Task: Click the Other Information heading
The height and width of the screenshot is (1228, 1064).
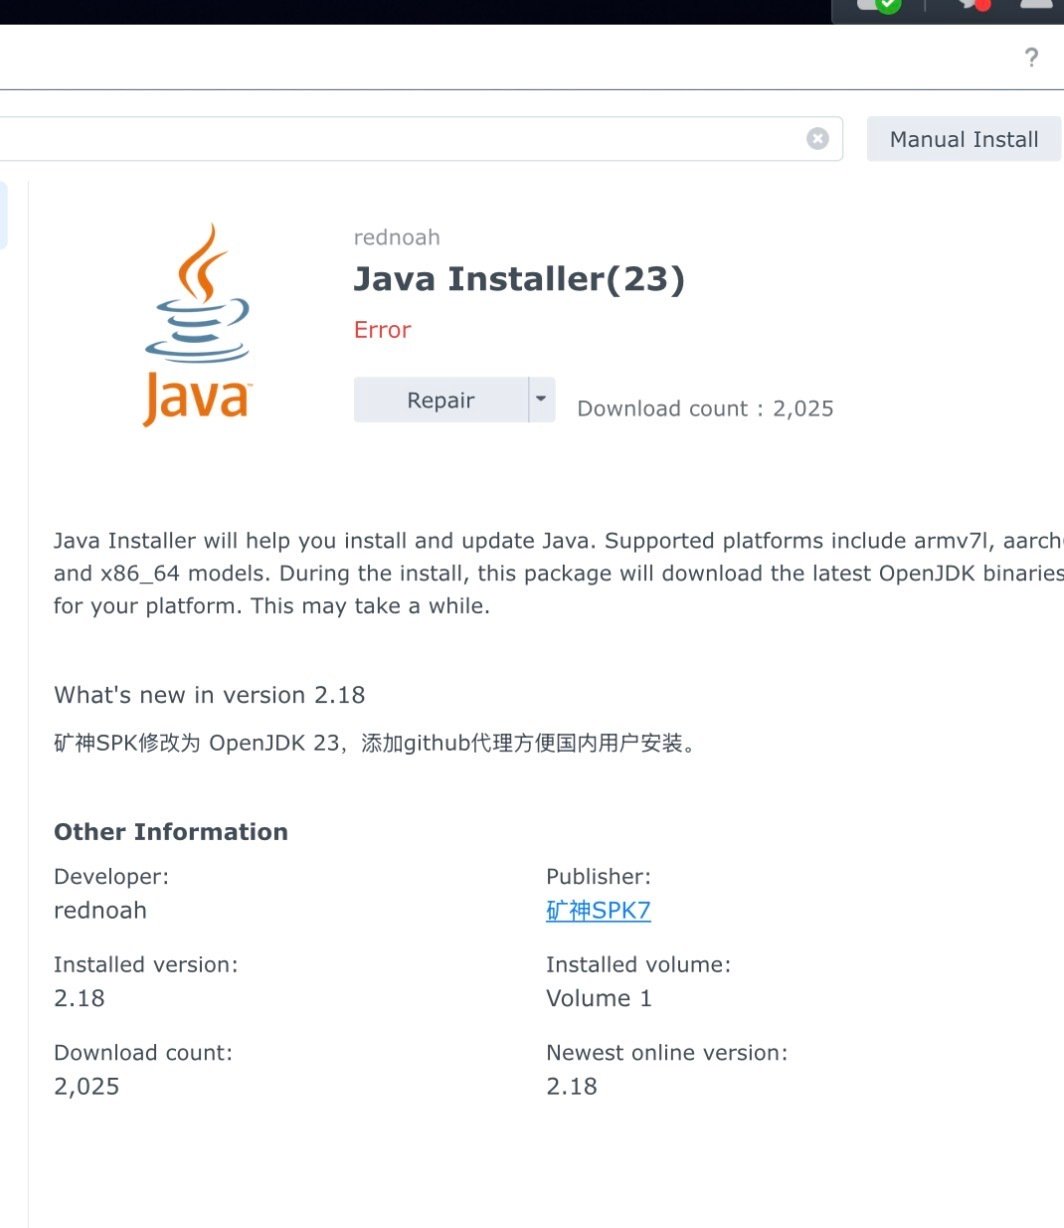Action: pos(170,832)
